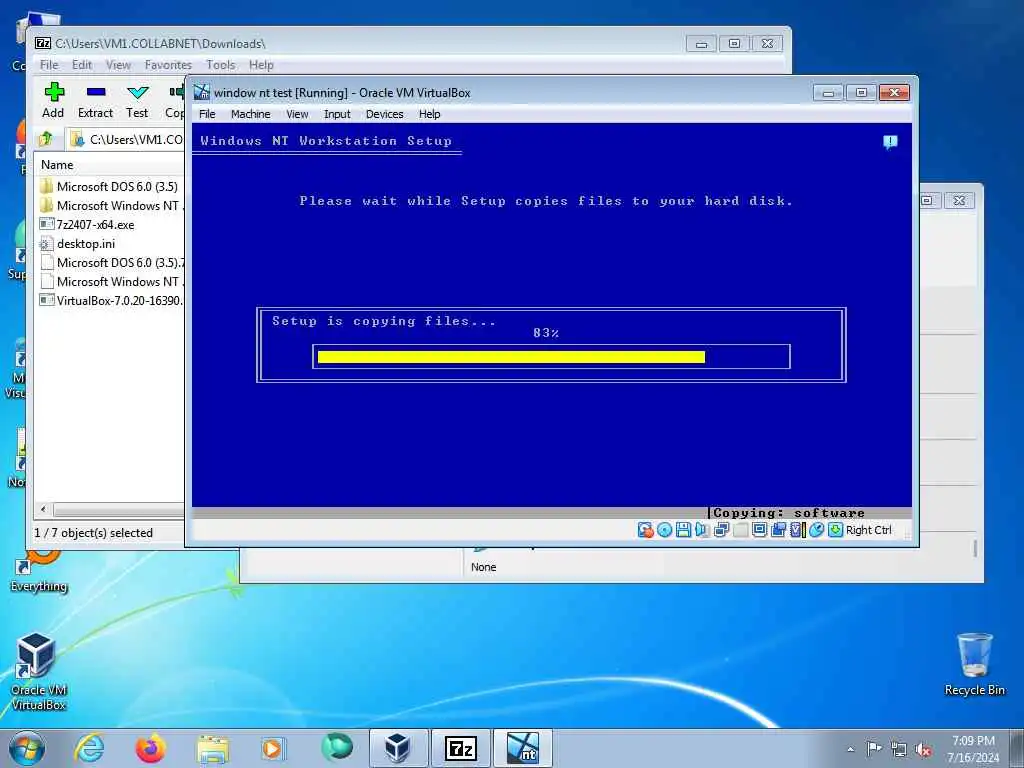Click the left arrow of 7-Zip horizontal scrollbar

pos(43,509)
